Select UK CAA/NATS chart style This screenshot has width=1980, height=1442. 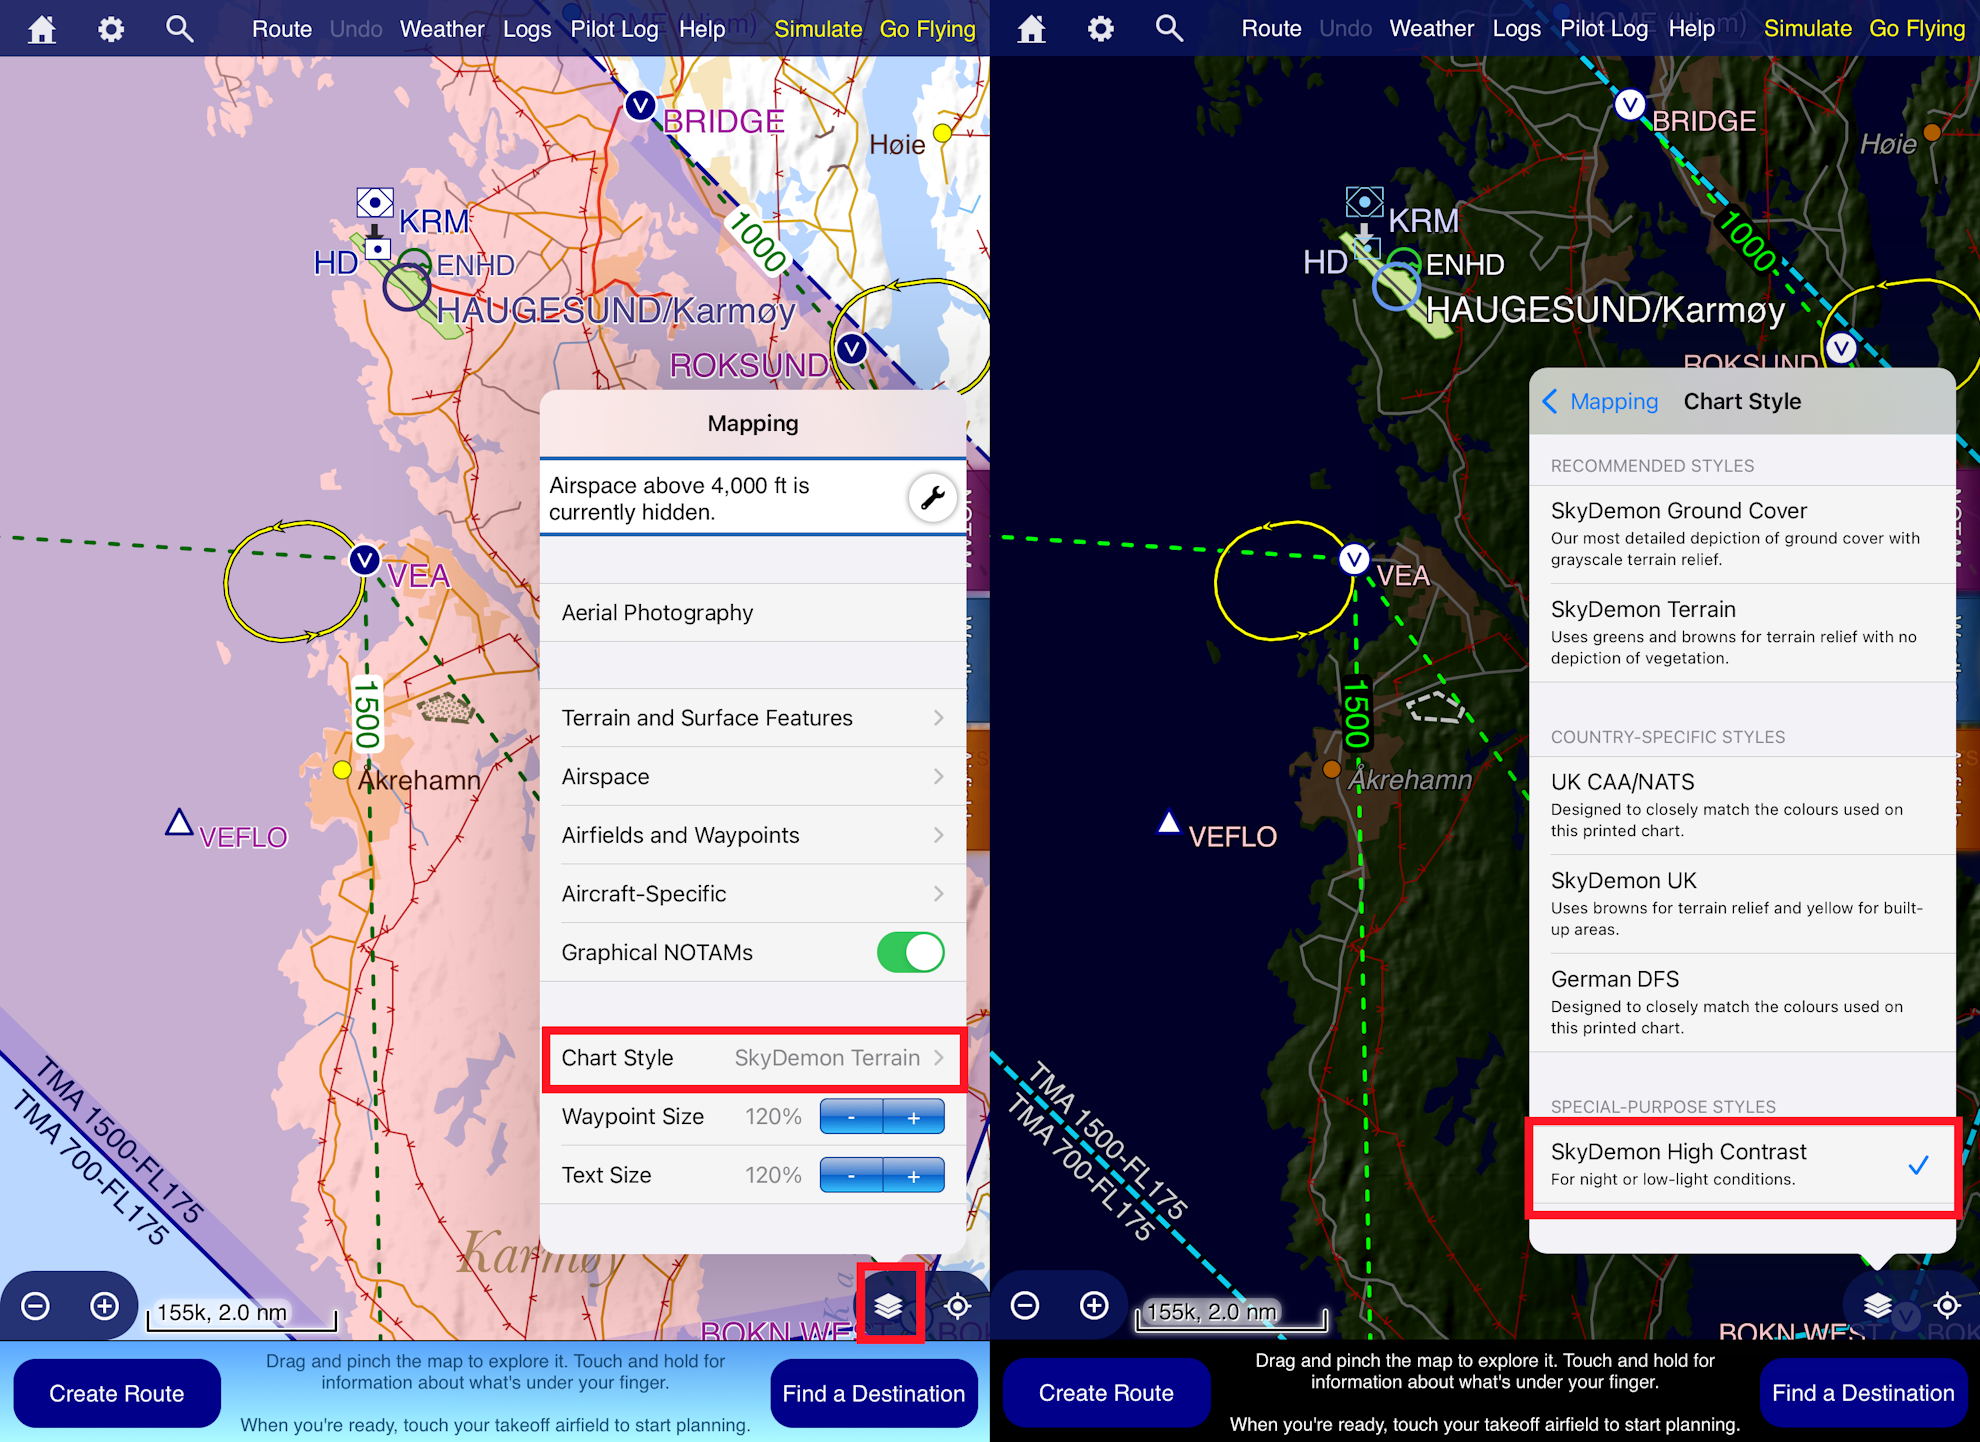1742,805
